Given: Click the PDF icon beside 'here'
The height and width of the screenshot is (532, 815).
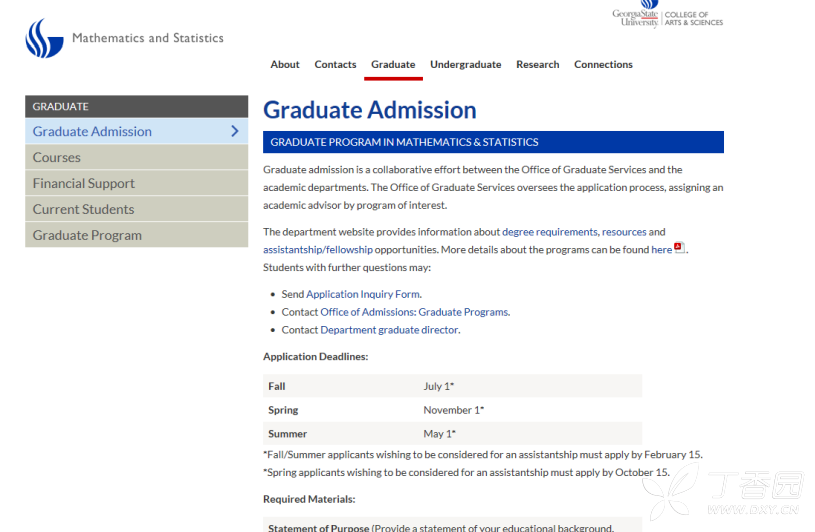Looking at the screenshot, I should [679, 248].
